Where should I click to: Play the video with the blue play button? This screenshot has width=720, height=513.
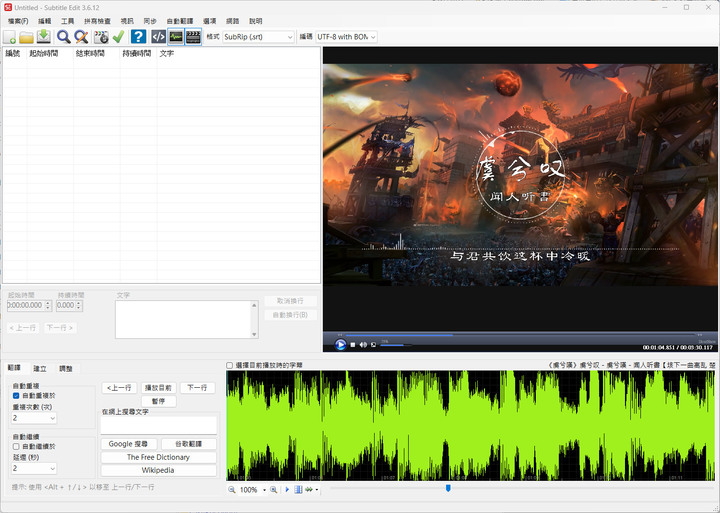(x=340, y=344)
